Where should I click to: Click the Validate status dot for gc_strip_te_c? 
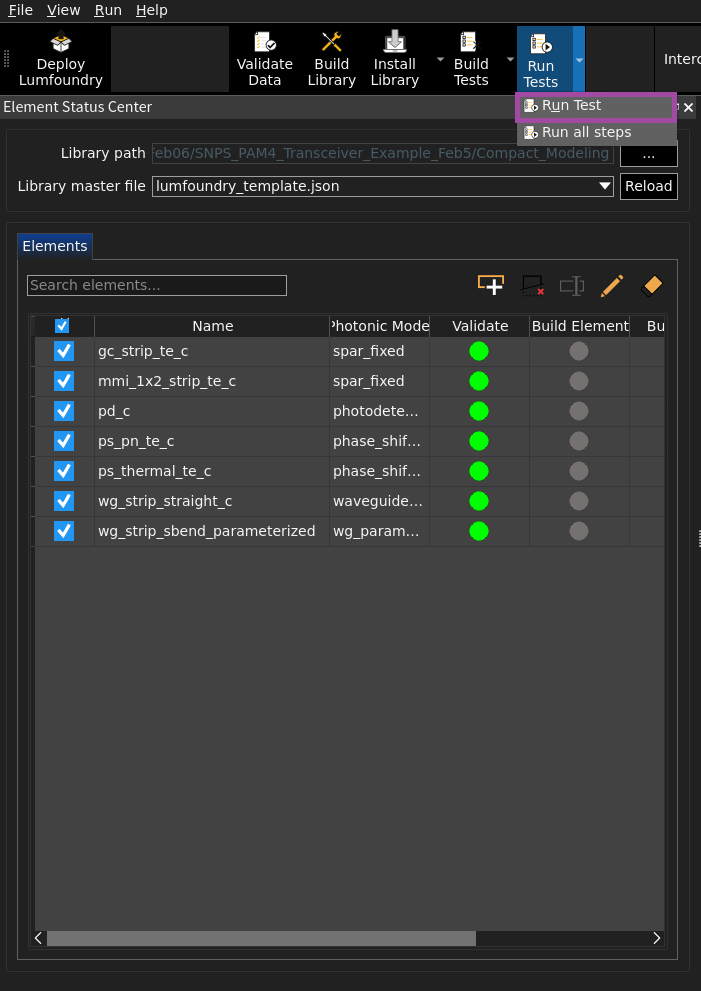click(x=479, y=351)
